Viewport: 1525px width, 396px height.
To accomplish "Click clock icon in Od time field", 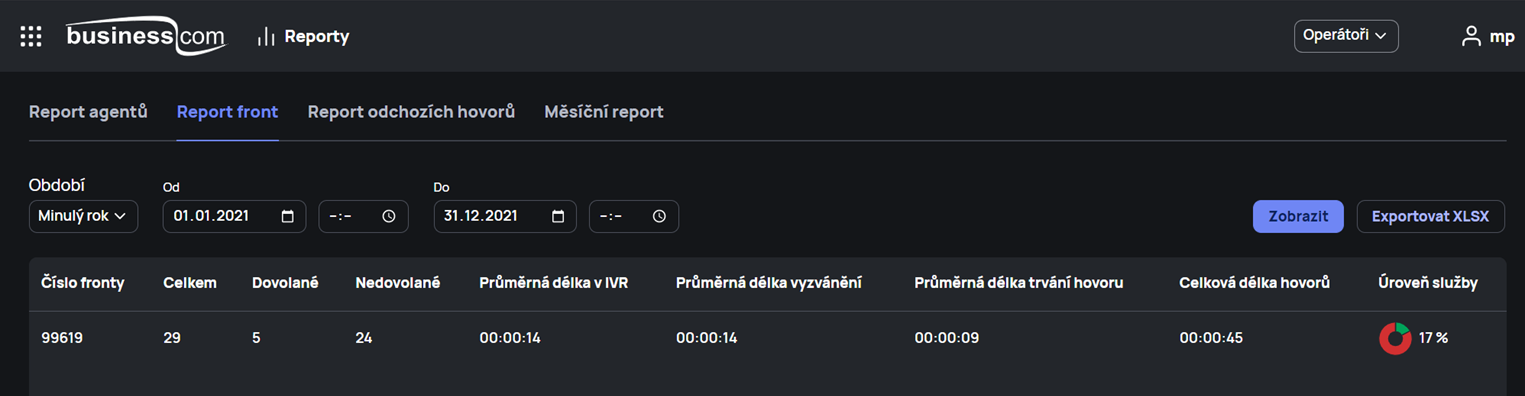I will pyautogui.click(x=389, y=216).
